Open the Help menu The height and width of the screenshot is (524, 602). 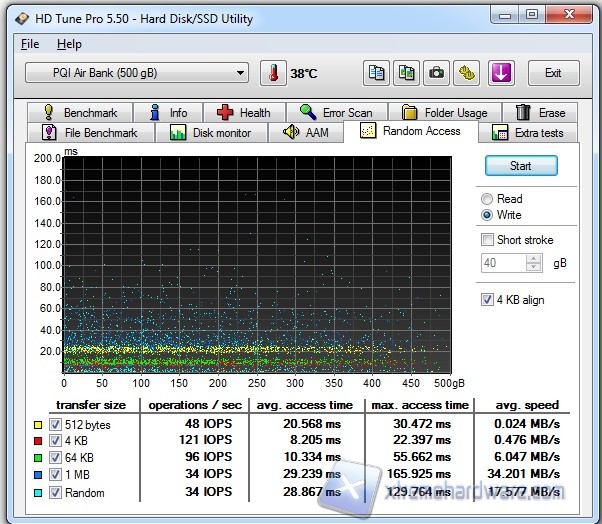(x=69, y=44)
